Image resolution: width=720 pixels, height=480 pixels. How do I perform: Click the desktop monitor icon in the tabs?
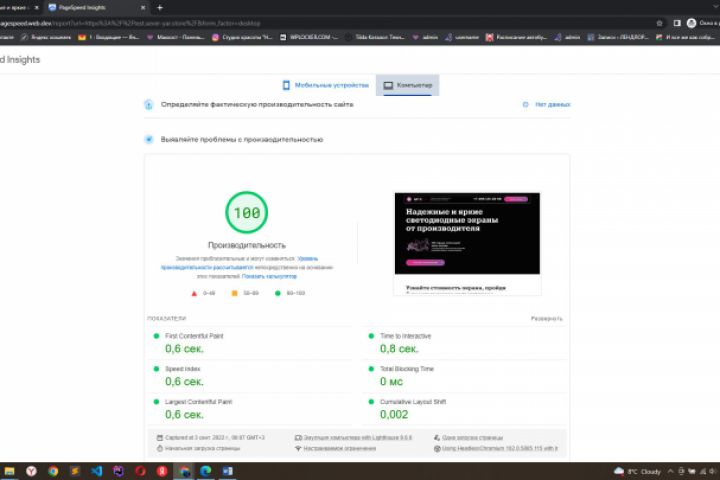388,85
